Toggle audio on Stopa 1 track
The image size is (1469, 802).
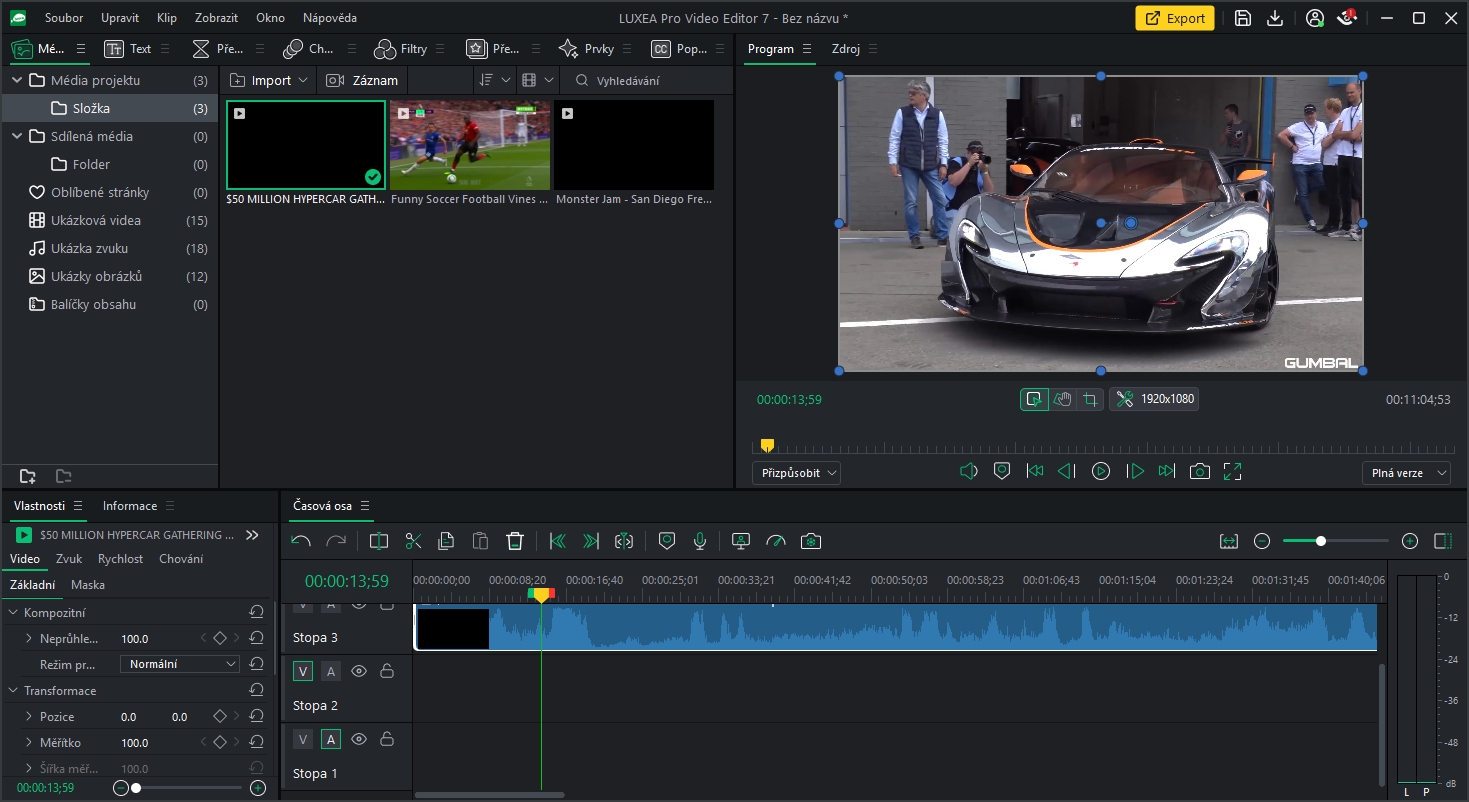[331, 739]
